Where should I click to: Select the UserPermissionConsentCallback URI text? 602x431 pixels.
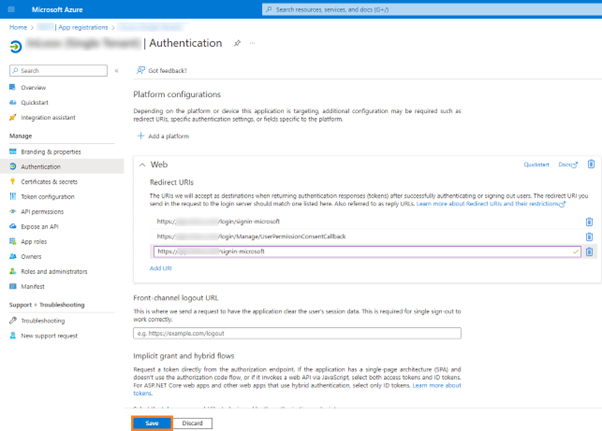click(x=251, y=236)
